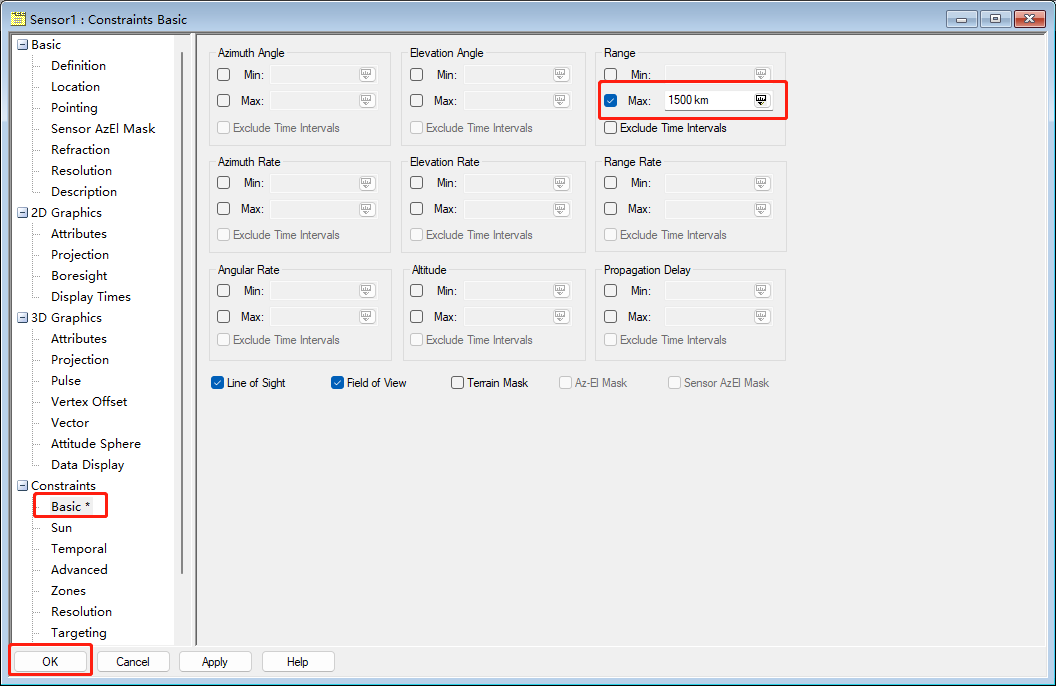Disable the Field of View constraint
Screen dimensions: 1056x686
tap(337, 382)
